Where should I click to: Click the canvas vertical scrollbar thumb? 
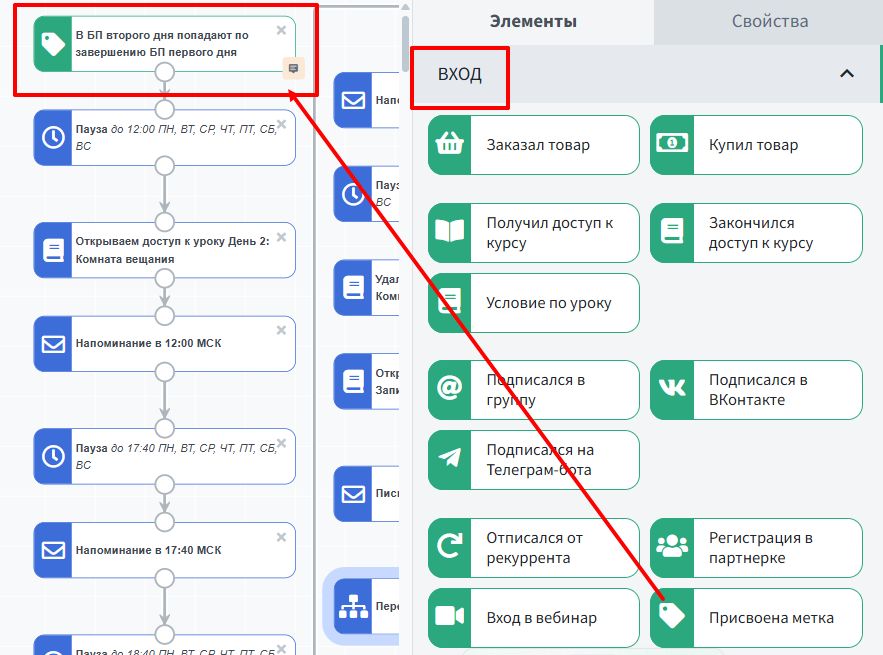(405, 44)
